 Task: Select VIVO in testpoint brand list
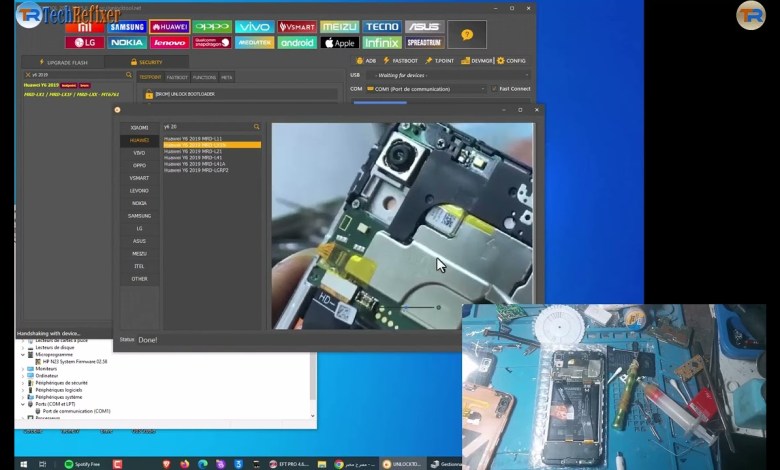[x=139, y=153]
